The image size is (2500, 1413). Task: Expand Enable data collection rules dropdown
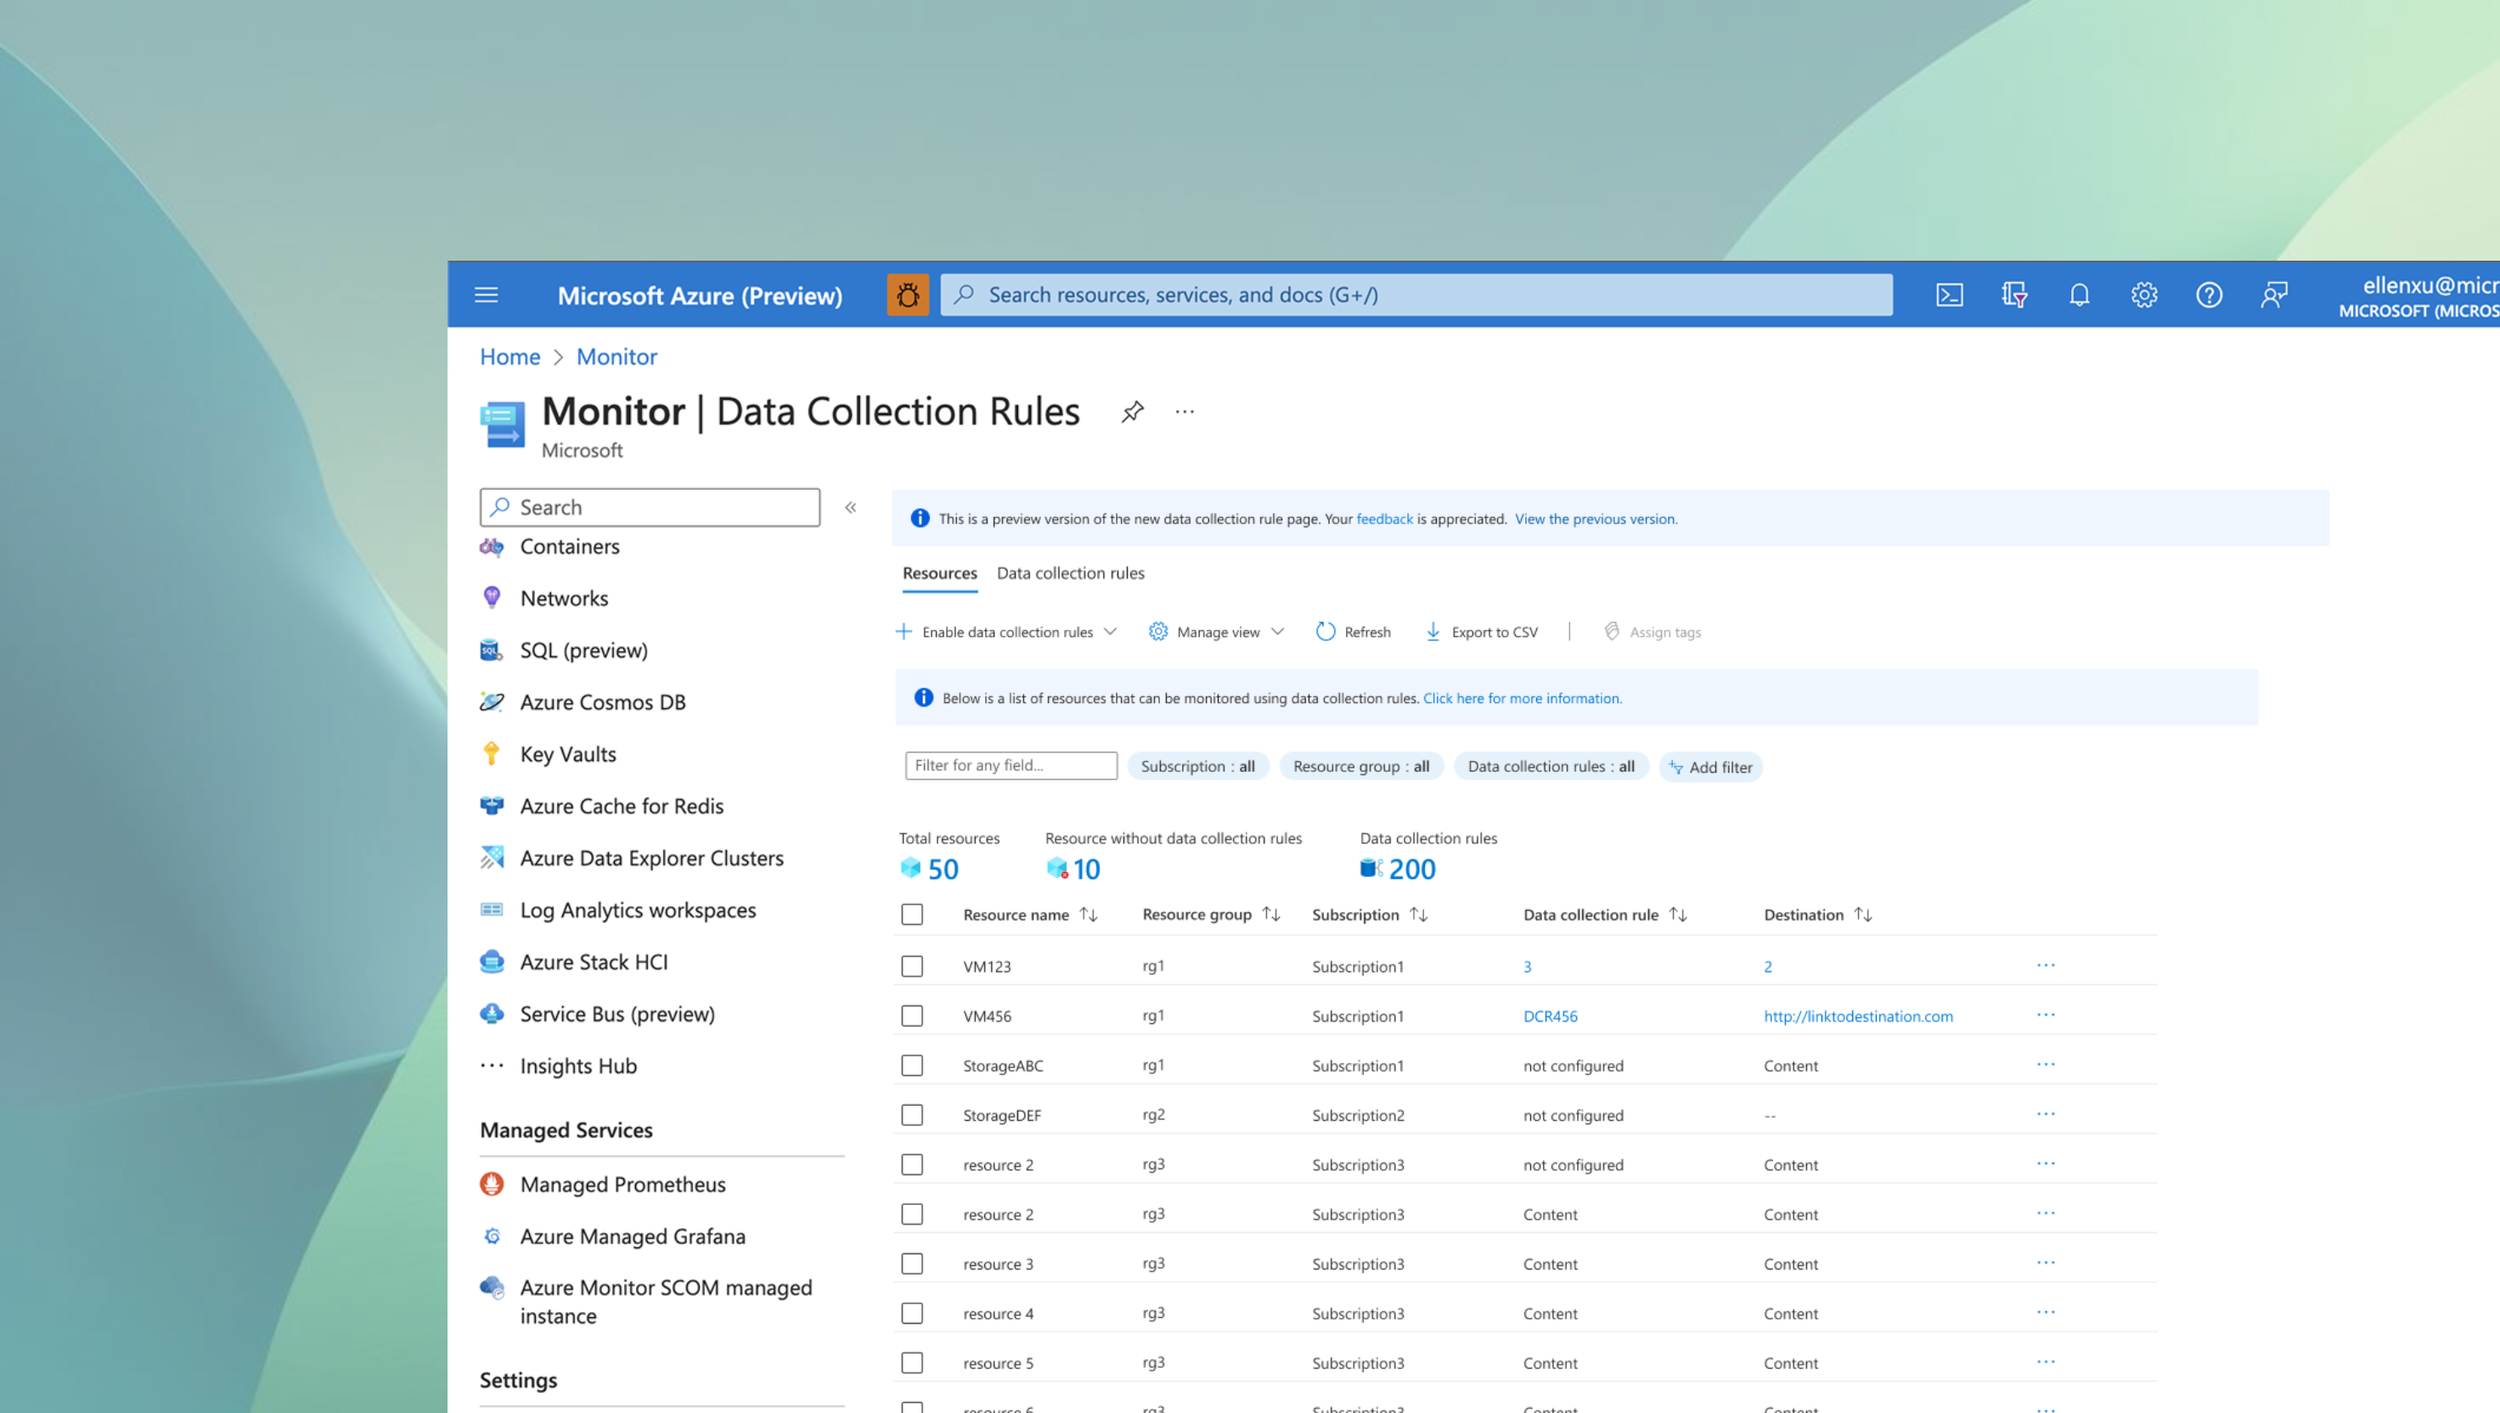(1006, 632)
